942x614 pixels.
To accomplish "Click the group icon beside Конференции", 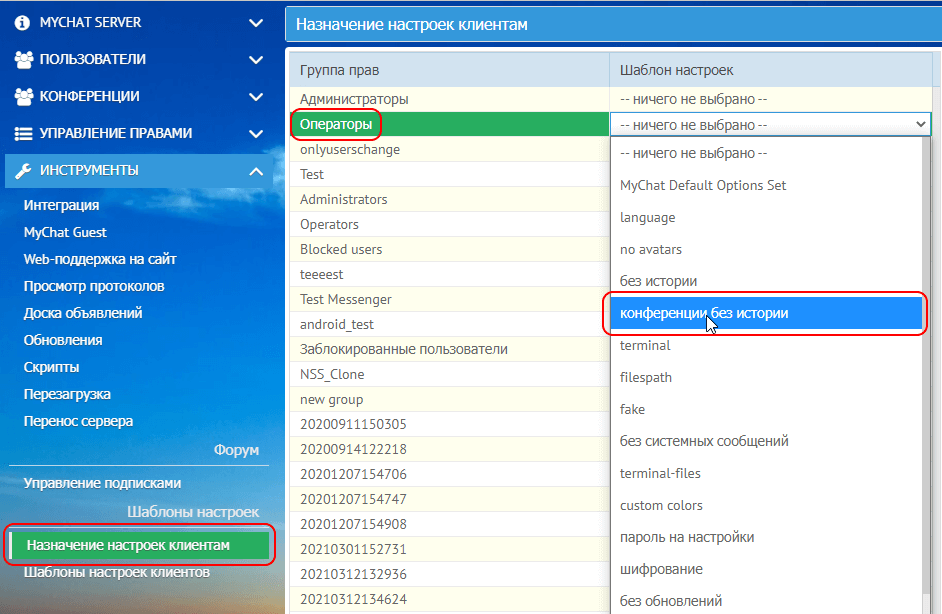I will pos(24,96).
